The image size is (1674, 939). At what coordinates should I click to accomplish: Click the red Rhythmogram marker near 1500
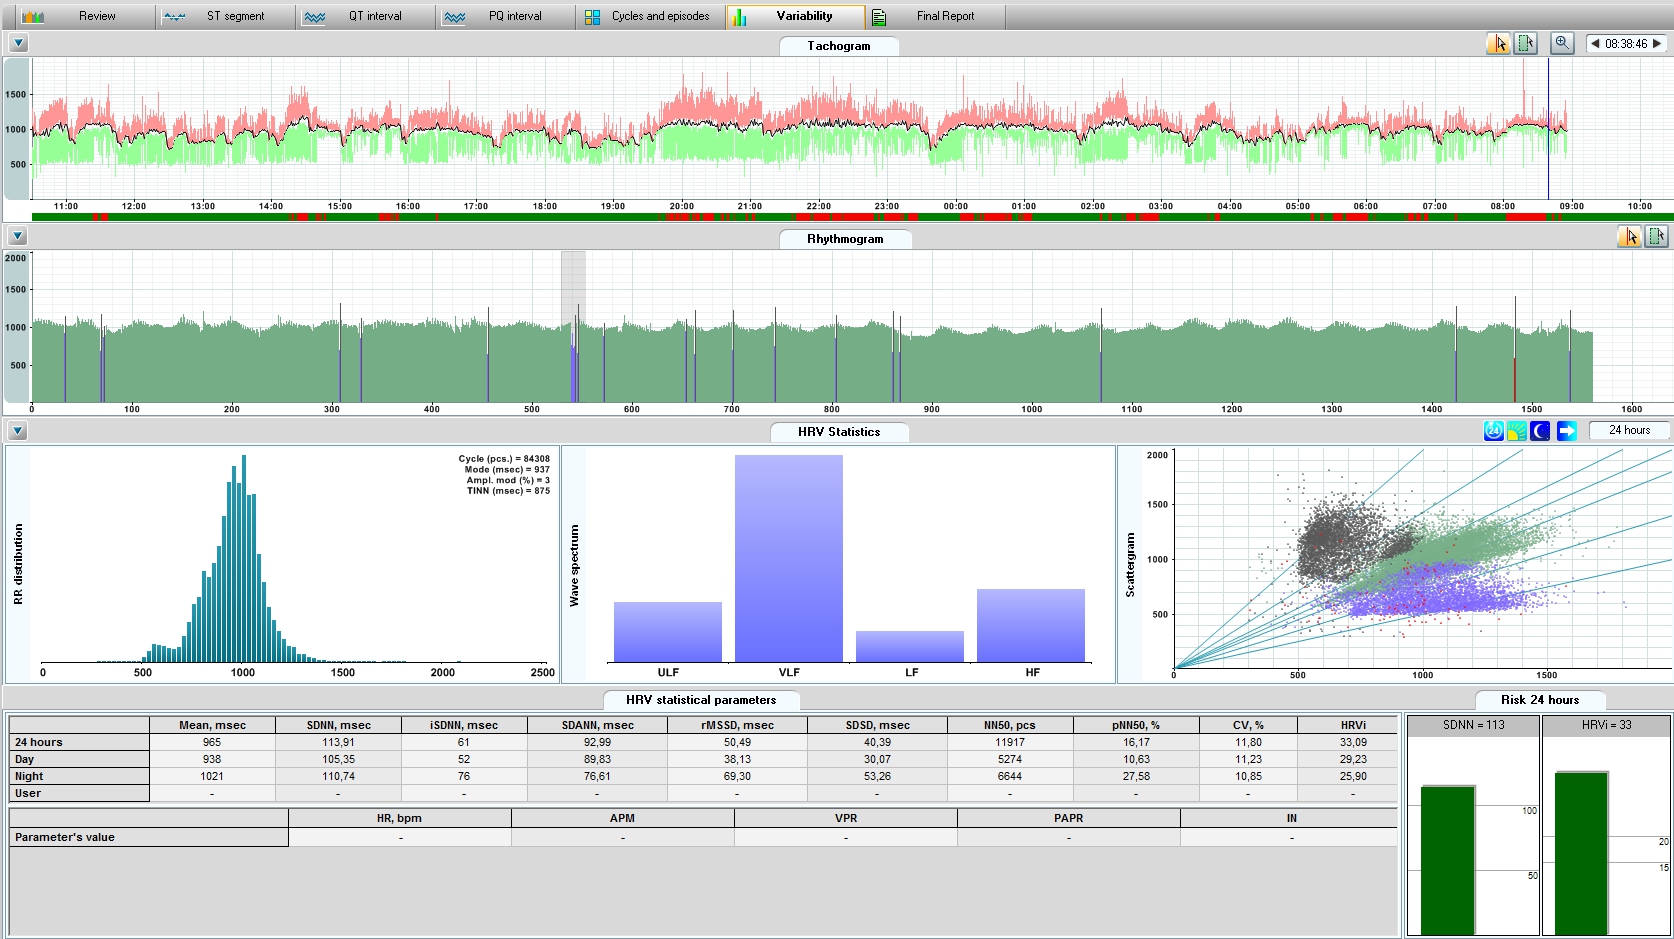pos(1514,380)
